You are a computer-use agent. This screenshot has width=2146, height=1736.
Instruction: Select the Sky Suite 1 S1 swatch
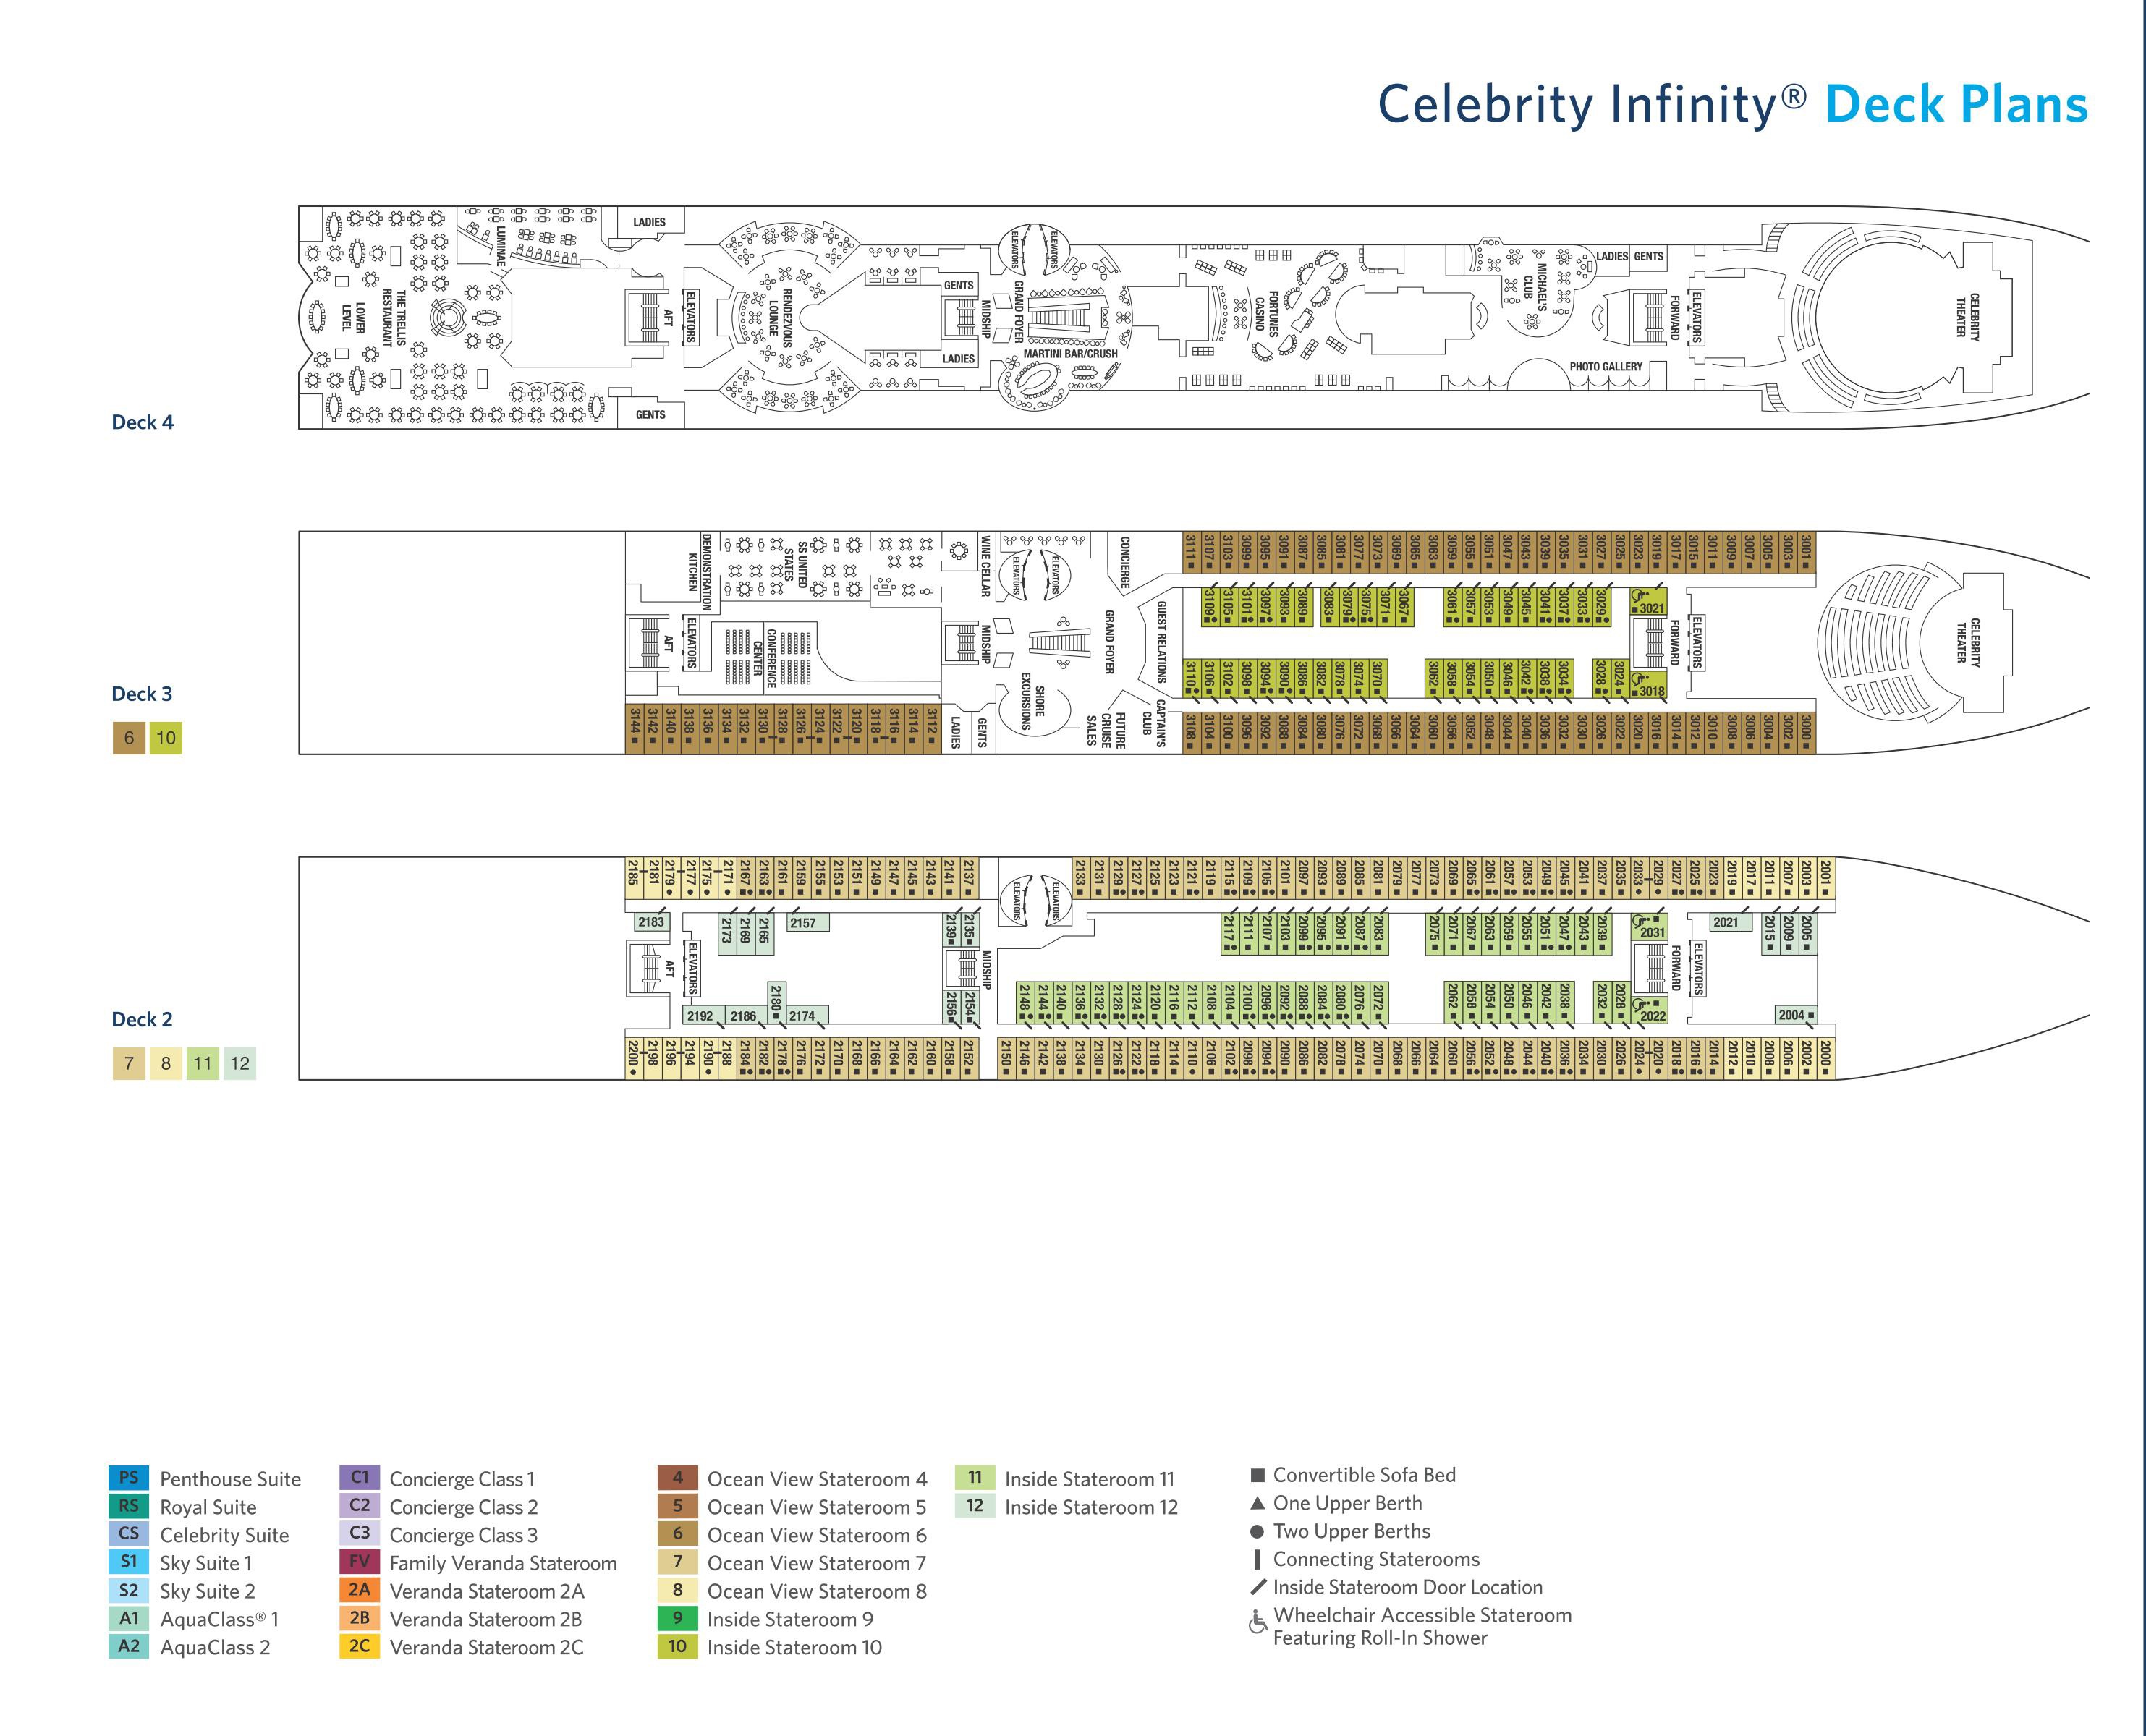click(129, 1562)
